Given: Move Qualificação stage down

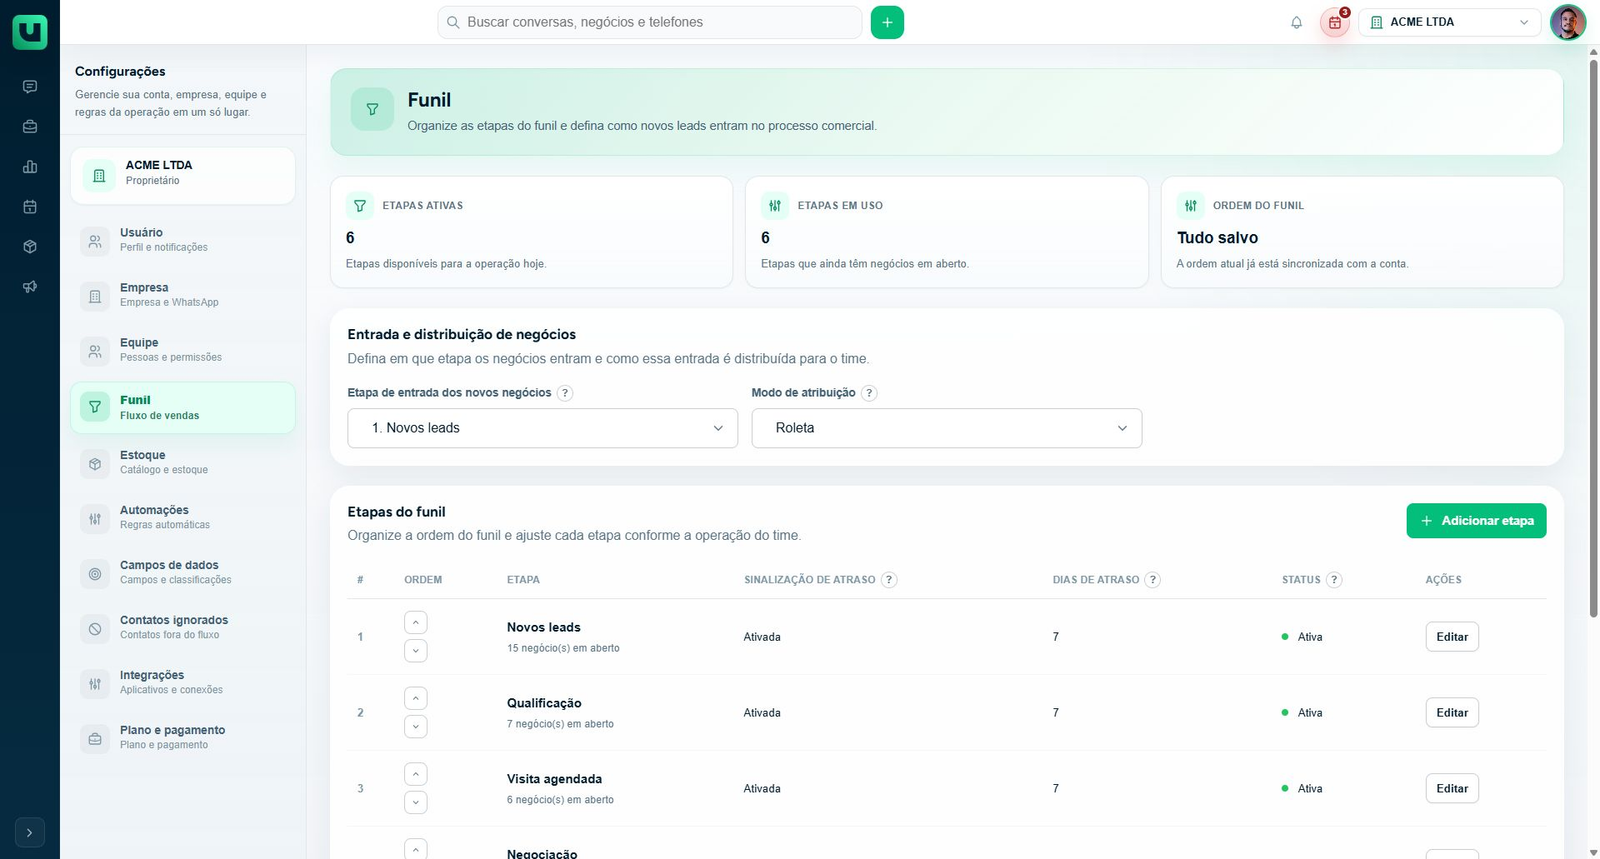Looking at the screenshot, I should click(416, 727).
